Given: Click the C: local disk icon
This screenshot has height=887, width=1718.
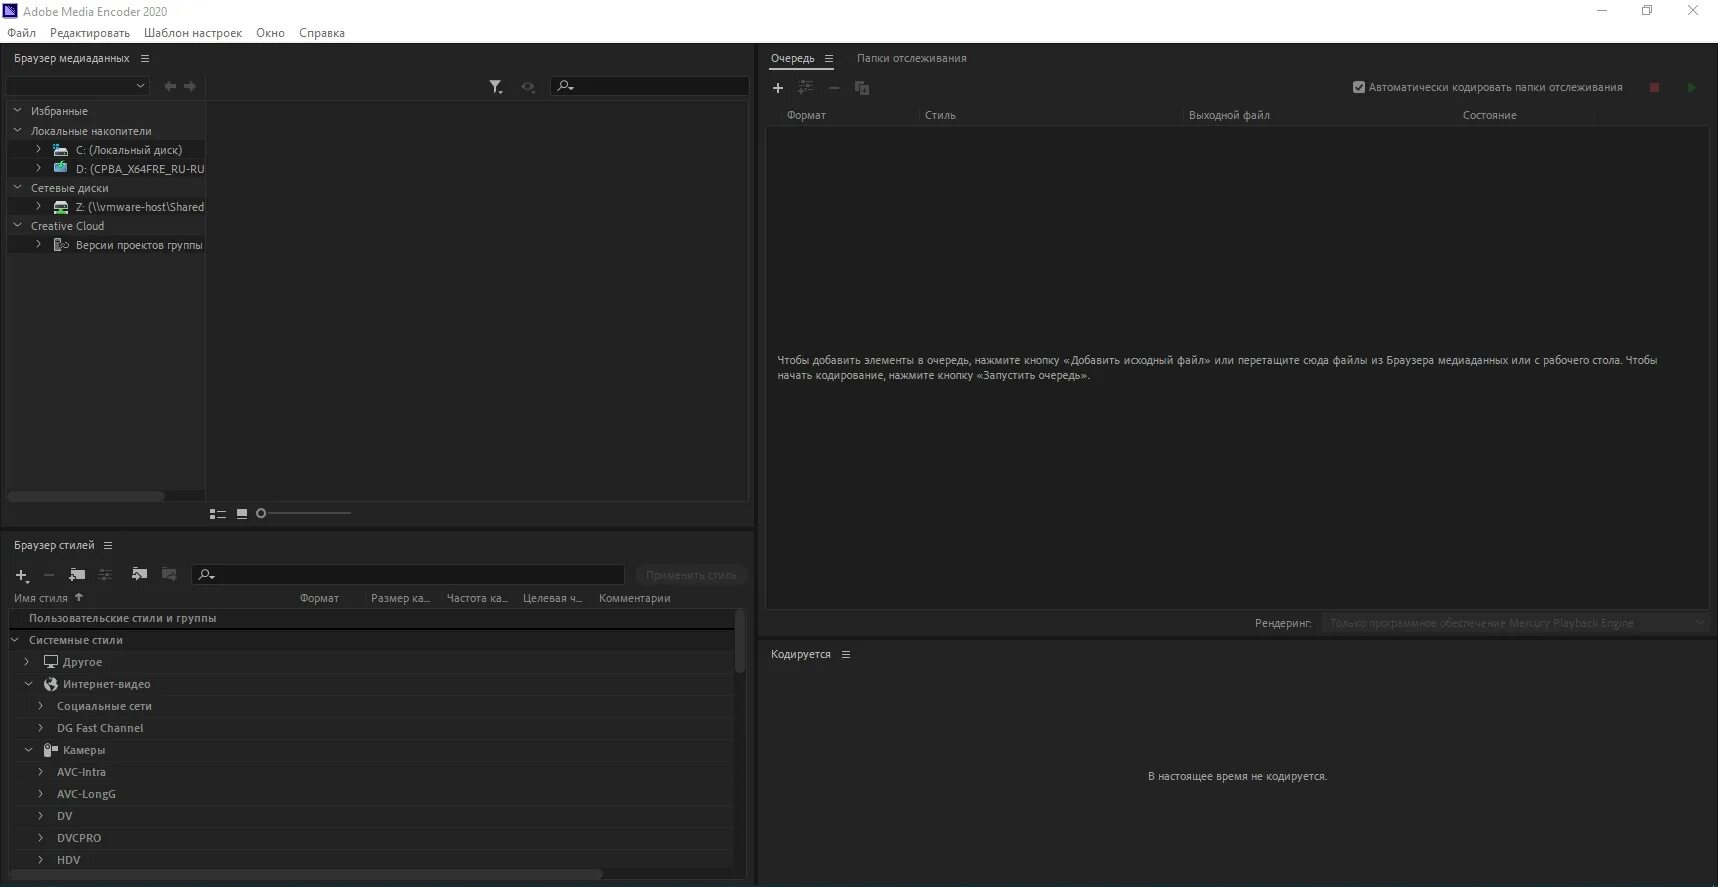Looking at the screenshot, I should [60, 149].
